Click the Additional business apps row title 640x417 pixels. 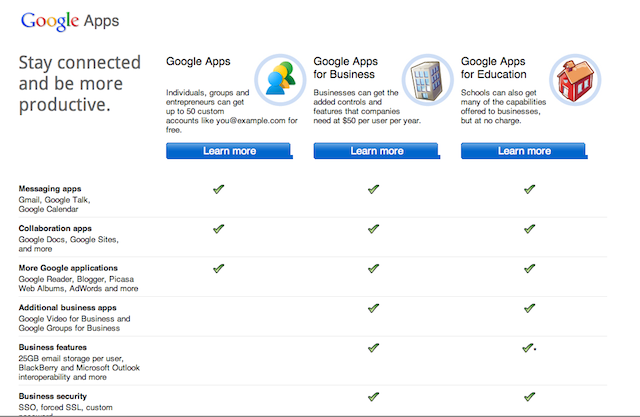point(67,308)
